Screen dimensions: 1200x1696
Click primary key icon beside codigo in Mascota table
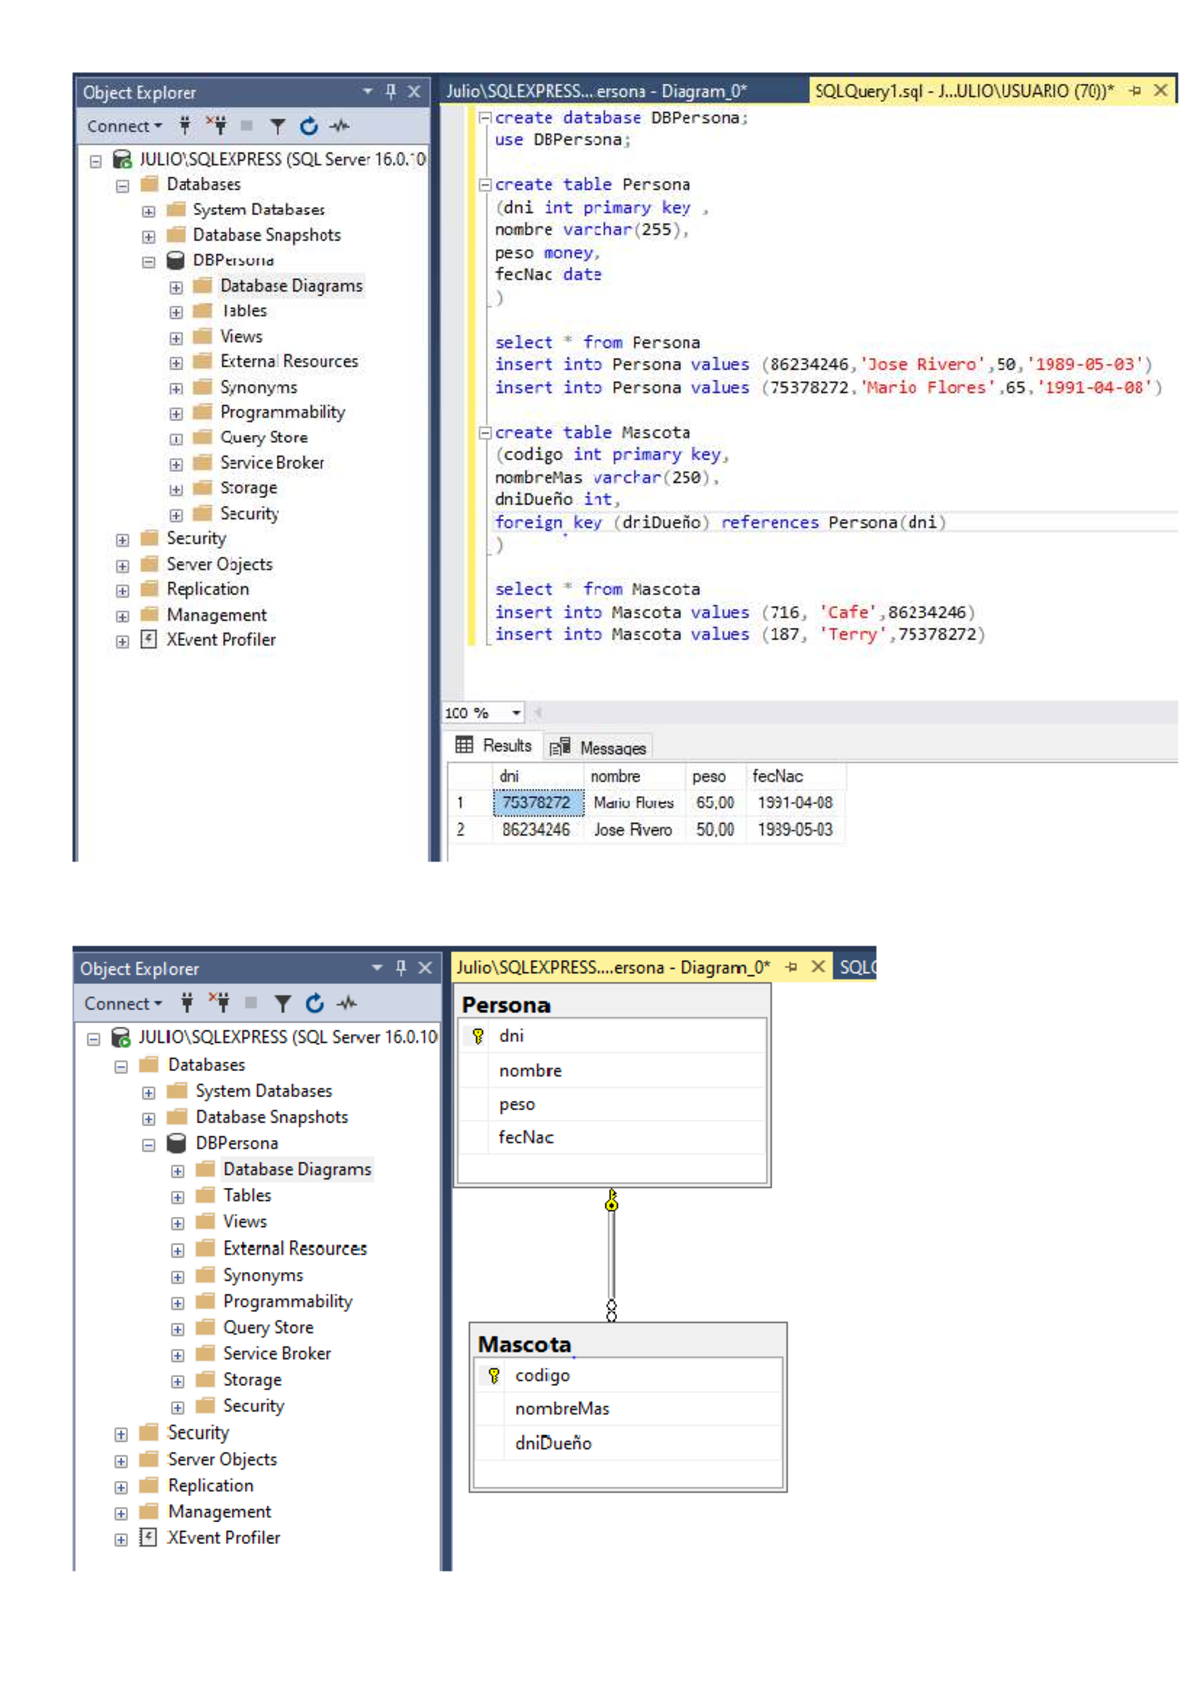pos(494,1376)
